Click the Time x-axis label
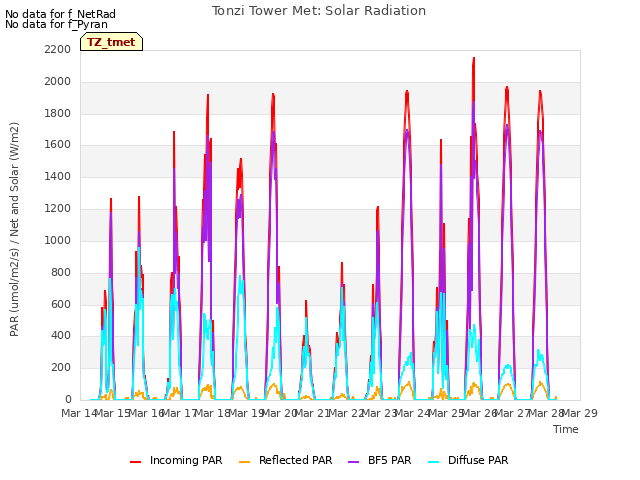This screenshot has width=640, height=480. point(566,429)
